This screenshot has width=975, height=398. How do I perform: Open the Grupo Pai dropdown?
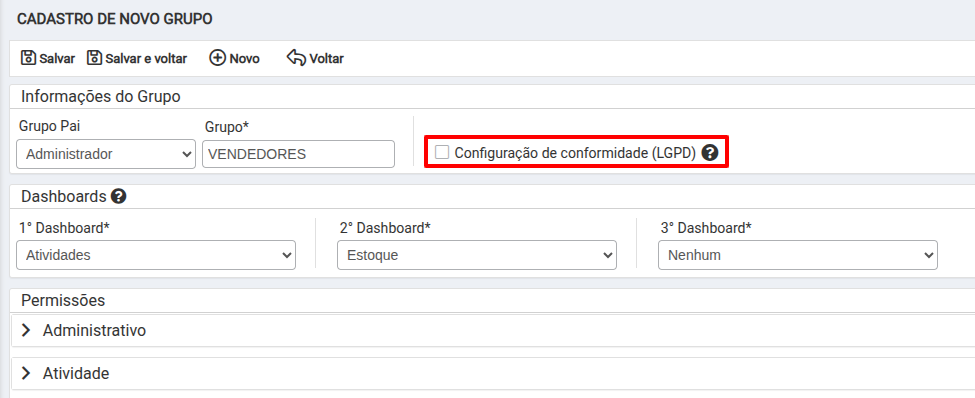tap(106, 154)
